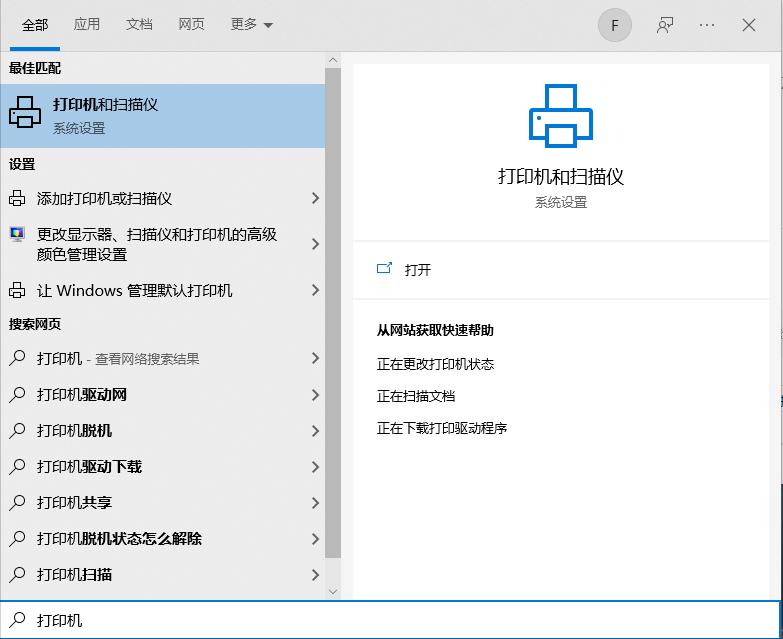The image size is (783, 639).
Task: Click the printer icon in best match result
Action: pyautogui.click(x=24, y=112)
